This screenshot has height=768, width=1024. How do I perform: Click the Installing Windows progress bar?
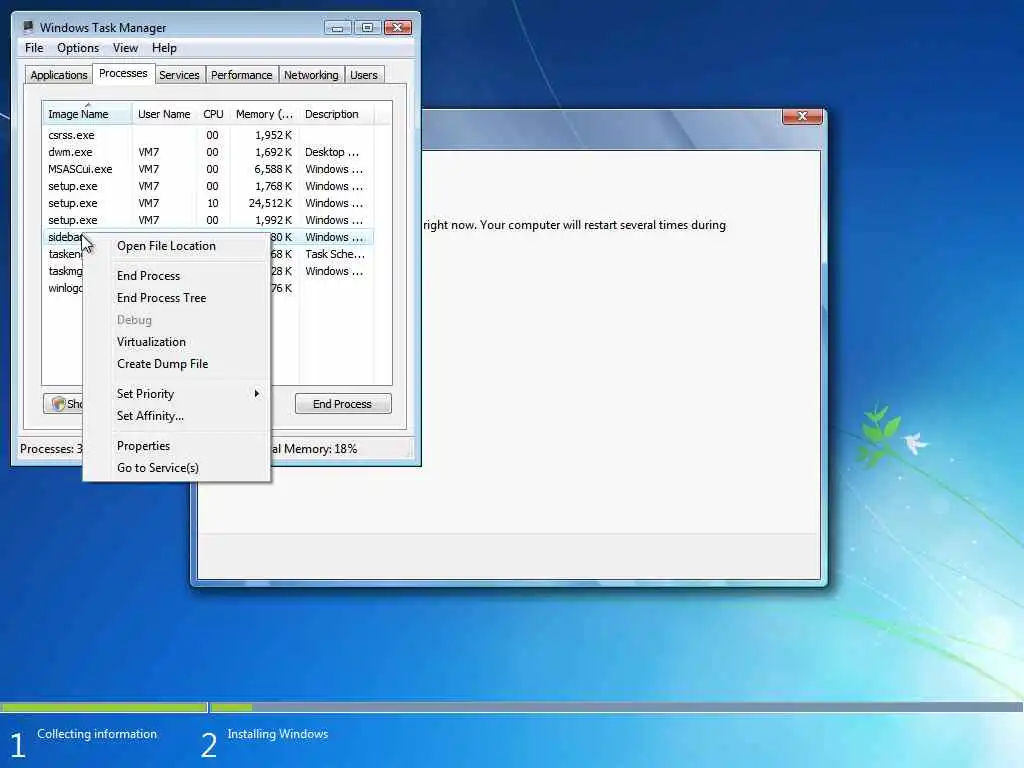(616, 707)
